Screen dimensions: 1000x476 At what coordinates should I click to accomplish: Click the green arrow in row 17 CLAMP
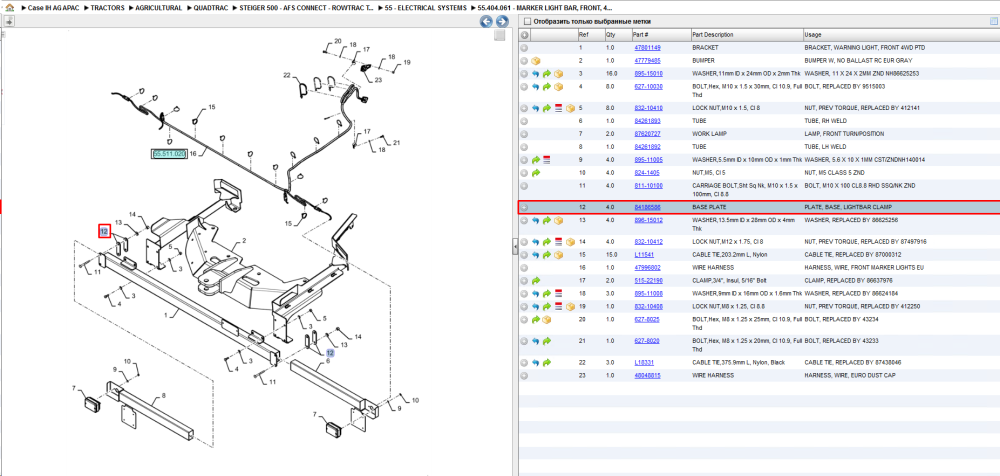point(536,280)
